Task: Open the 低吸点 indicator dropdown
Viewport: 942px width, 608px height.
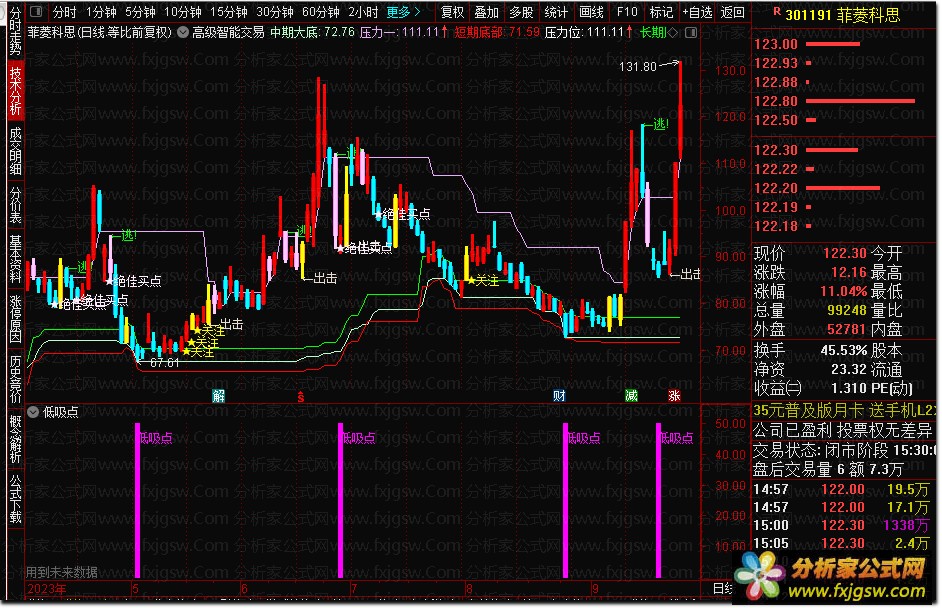Action: pos(33,412)
